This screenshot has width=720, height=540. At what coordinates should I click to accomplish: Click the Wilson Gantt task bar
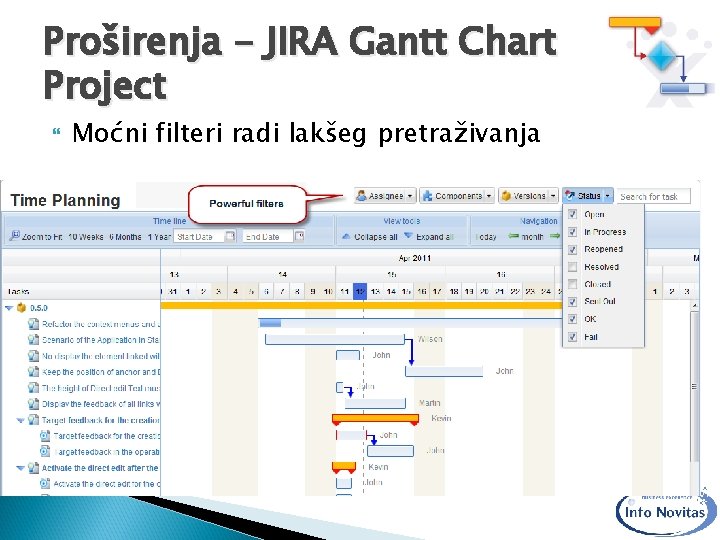335,340
